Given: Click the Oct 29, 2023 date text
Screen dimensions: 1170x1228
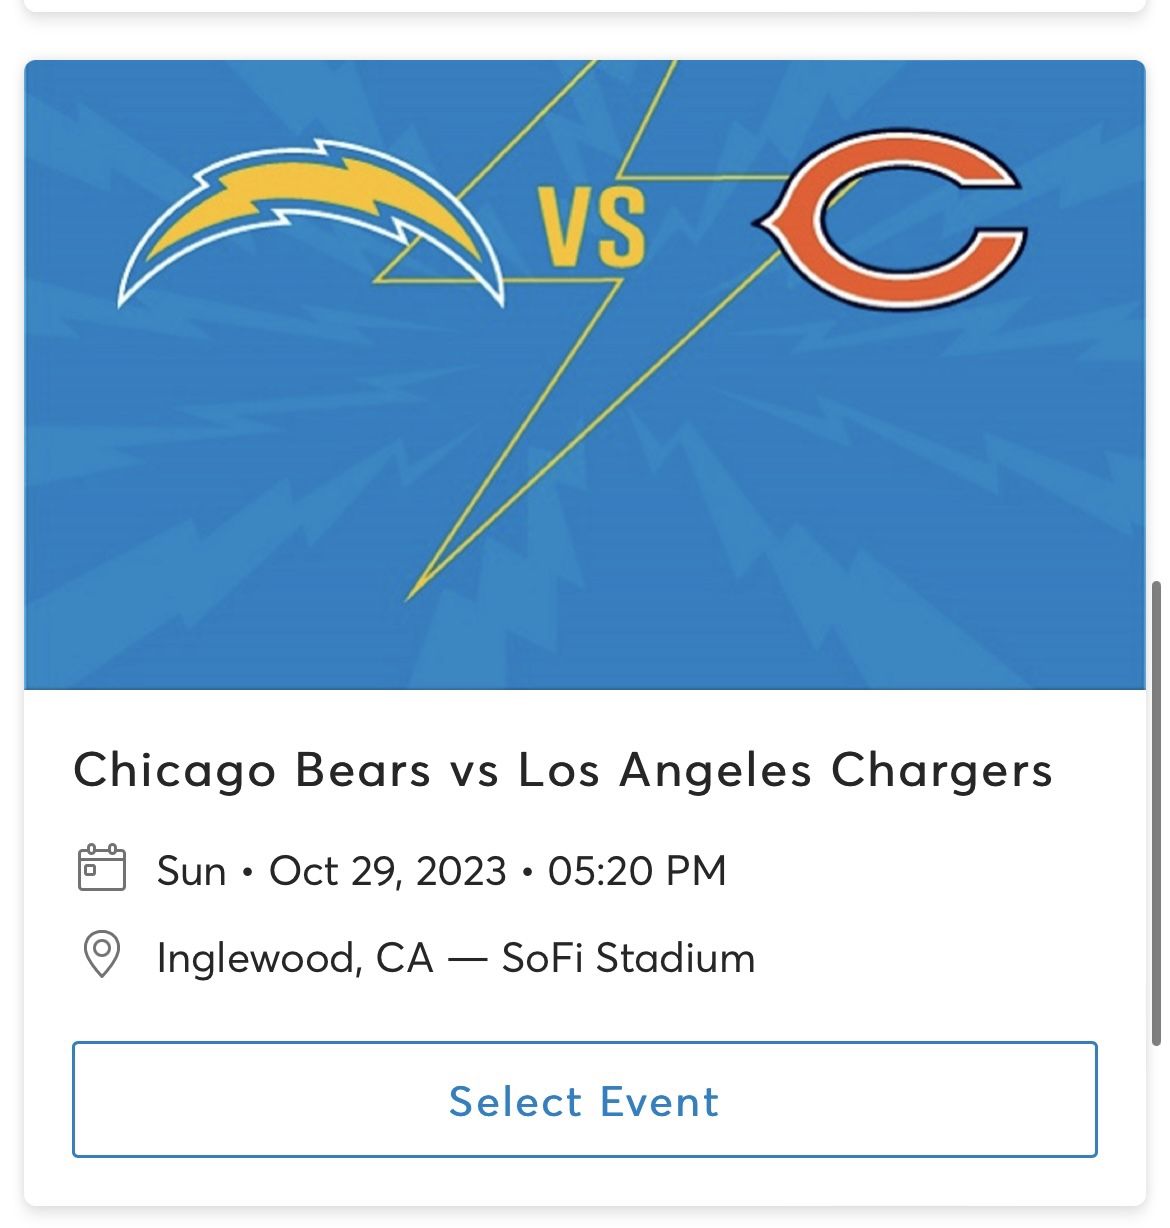Looking at the screenshot, I should (387, 871).
